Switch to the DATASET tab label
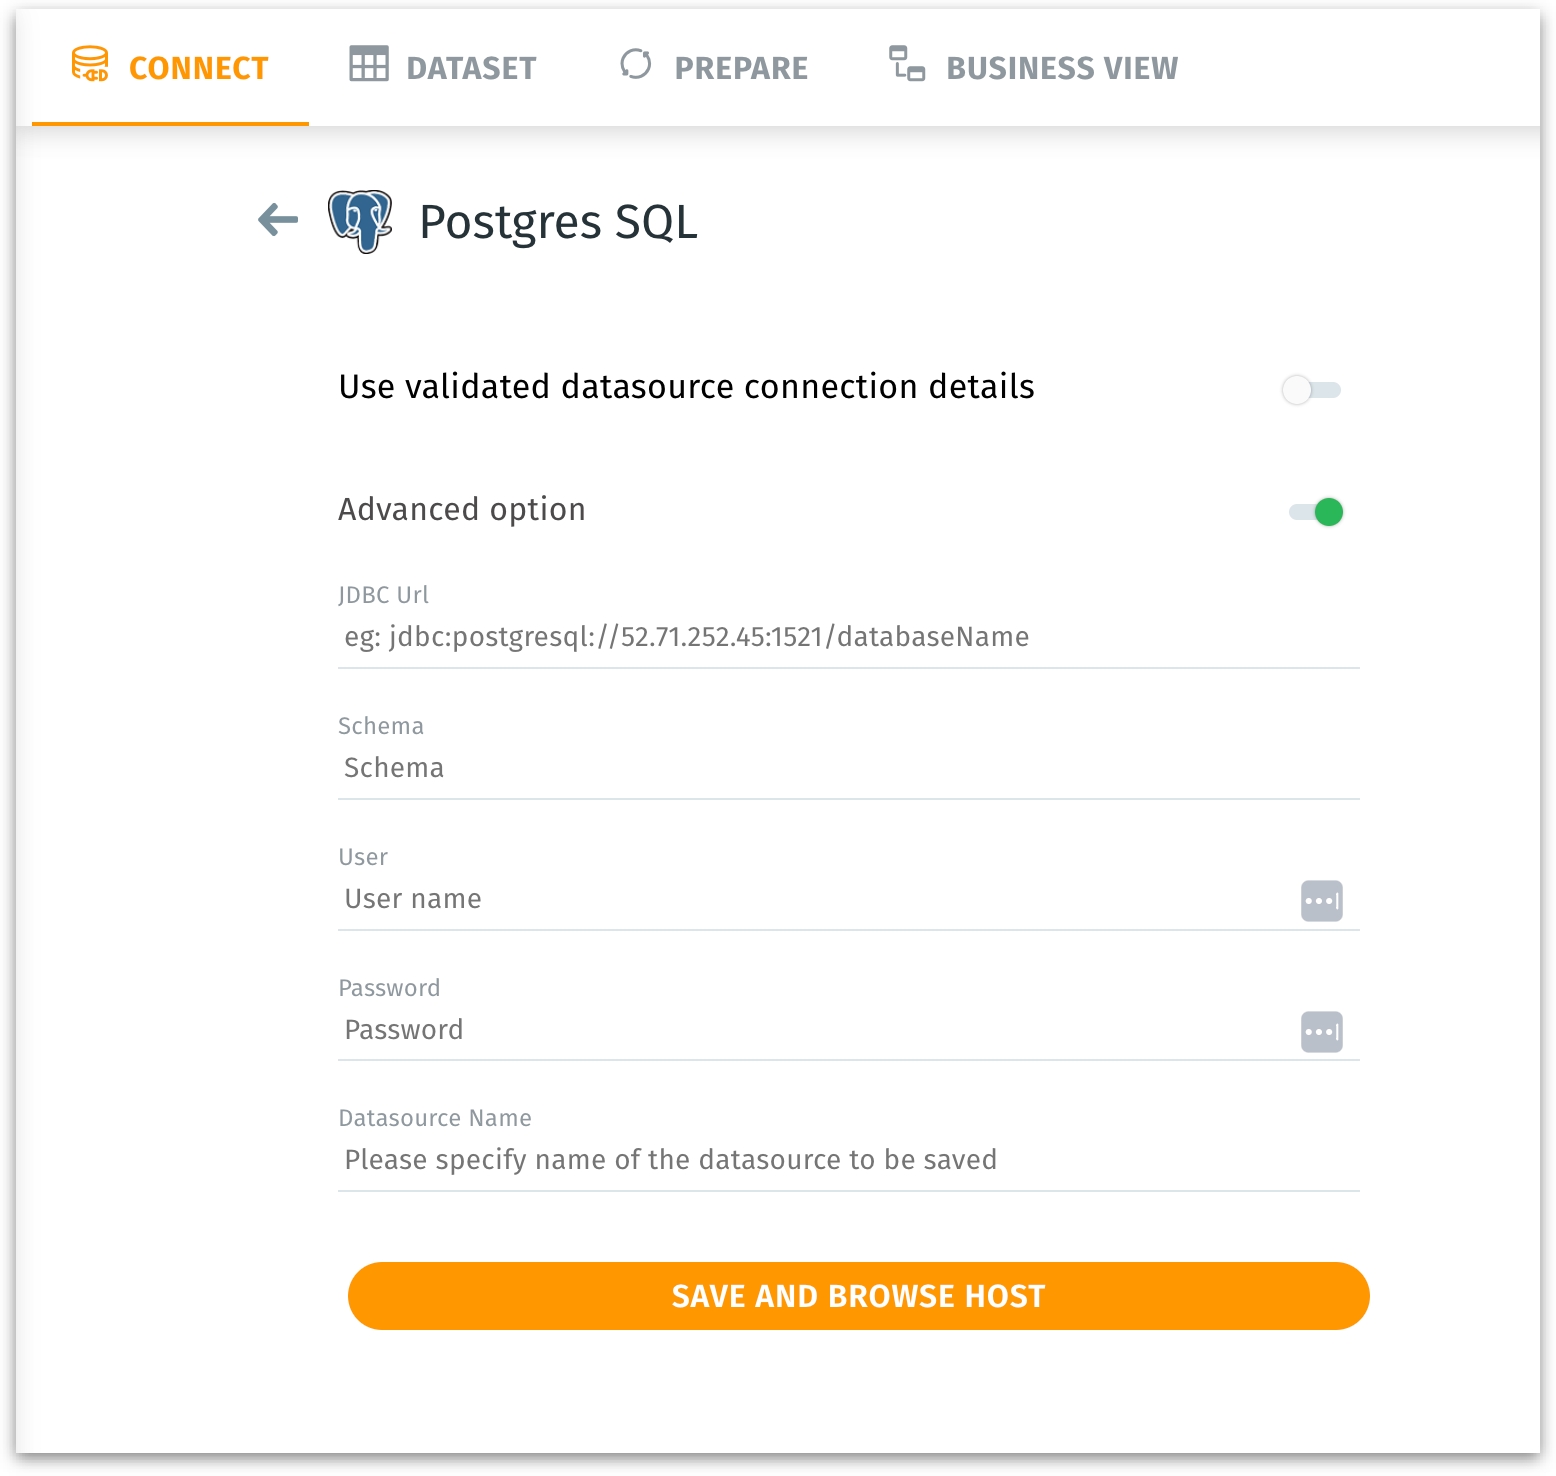 point(471,68)
